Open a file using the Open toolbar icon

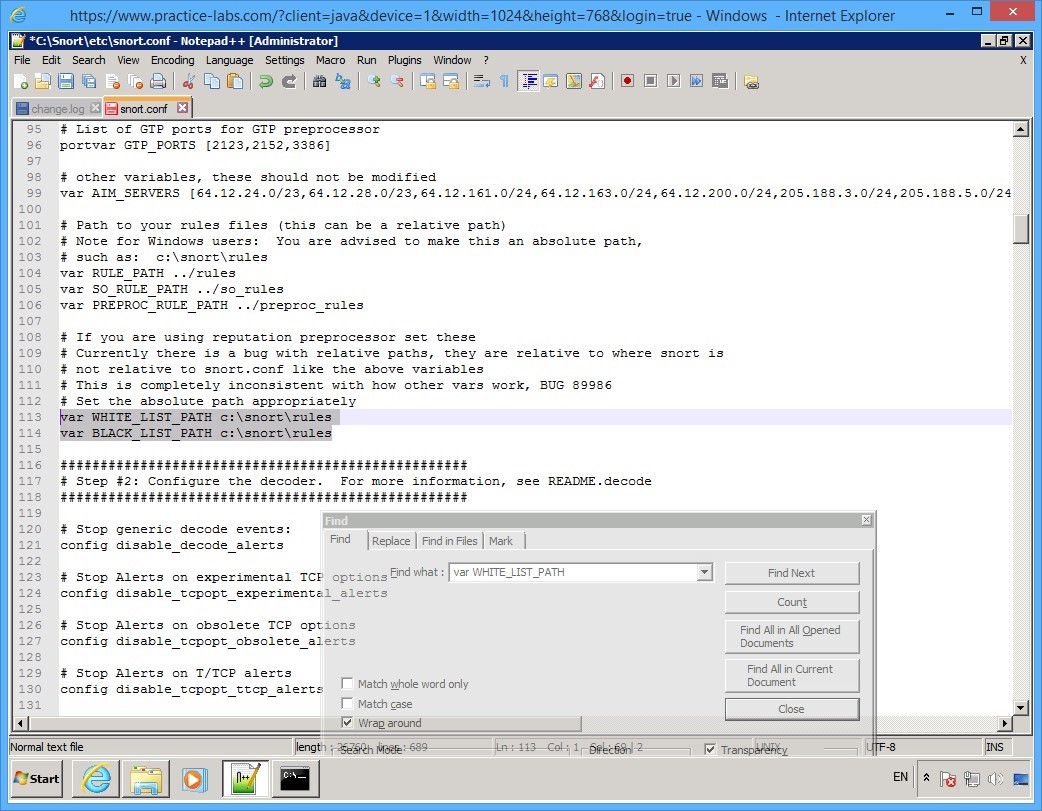[x=44, y=81]
